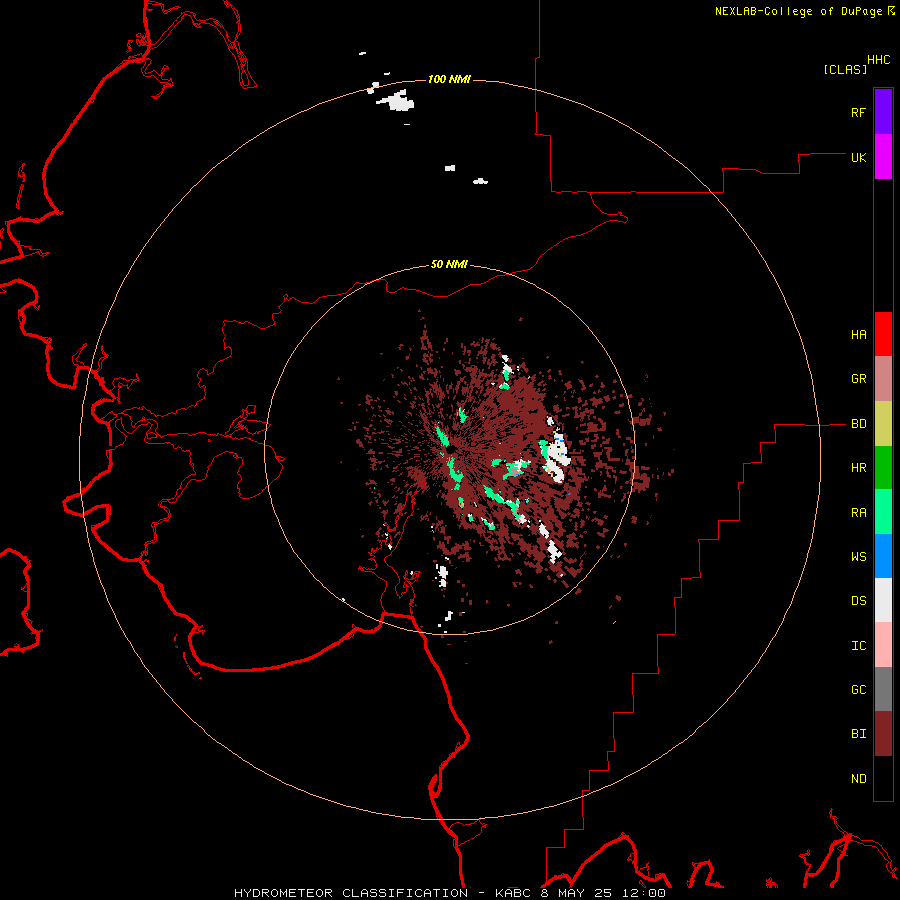Click the WS legend label

pyautogui.click(x=858, y=557)
